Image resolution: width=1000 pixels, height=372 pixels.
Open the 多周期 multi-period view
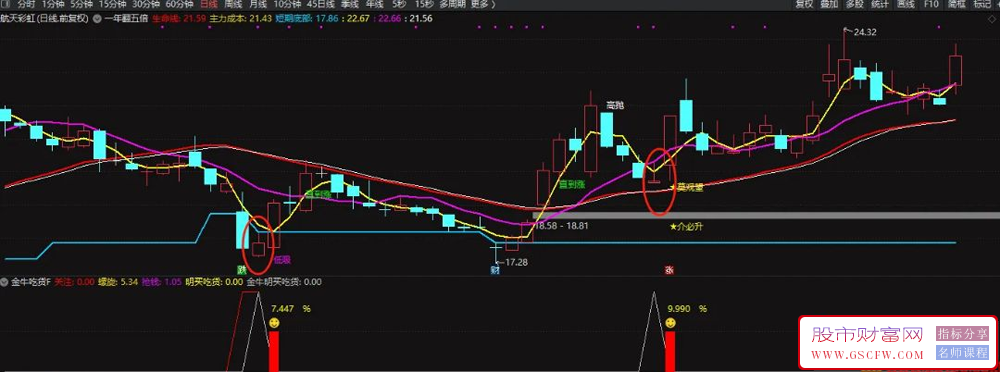[452, 4]
